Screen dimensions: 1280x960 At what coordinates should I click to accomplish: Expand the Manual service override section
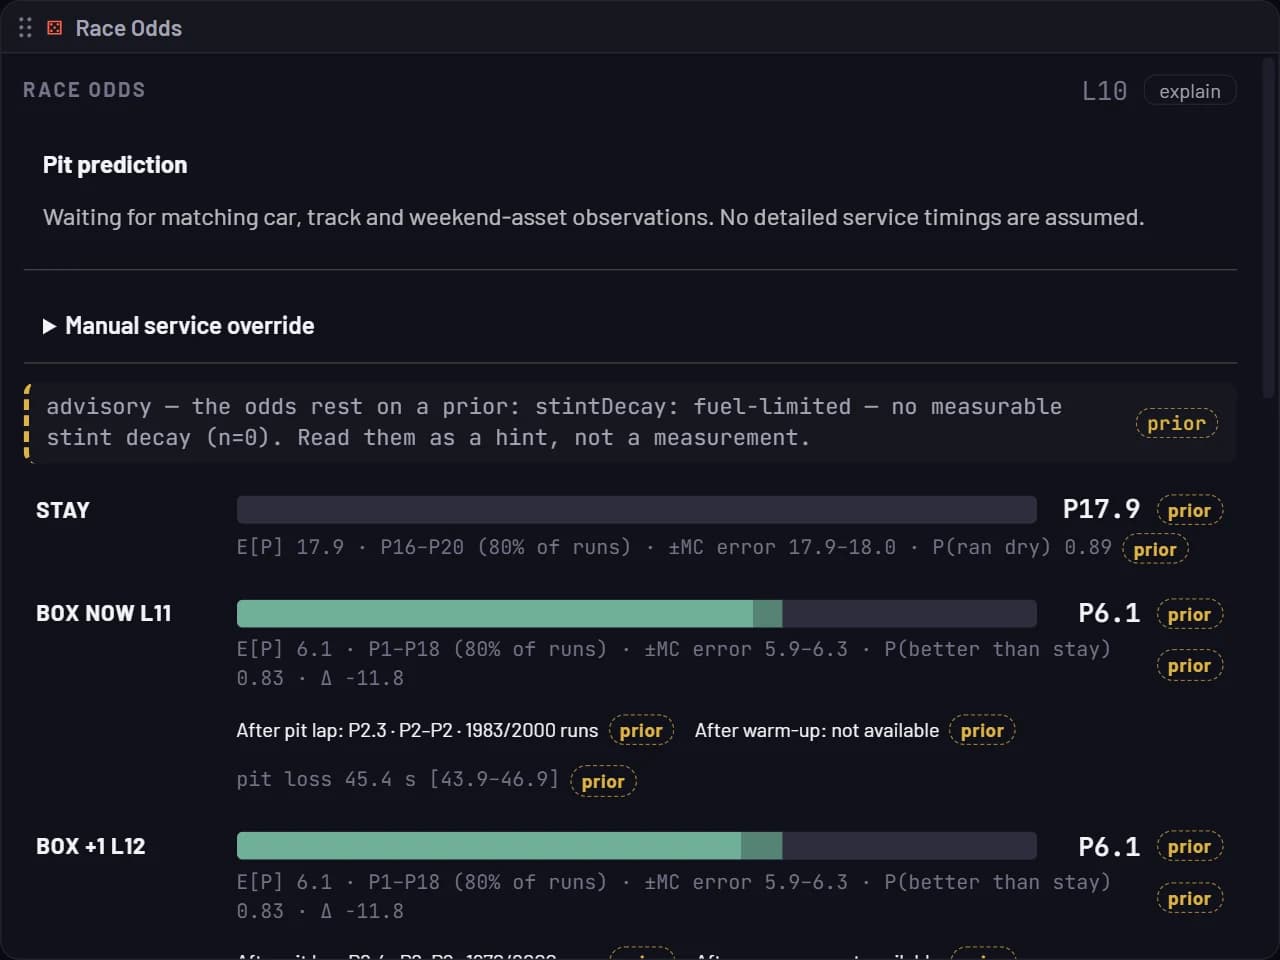point(178,326)
